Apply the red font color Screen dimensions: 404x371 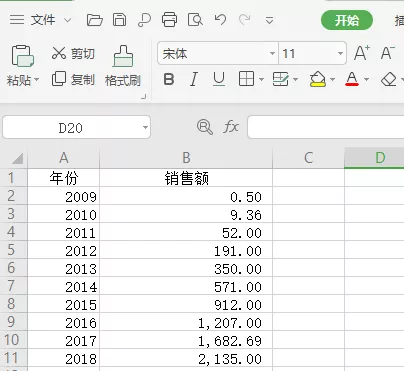point(352,79)
